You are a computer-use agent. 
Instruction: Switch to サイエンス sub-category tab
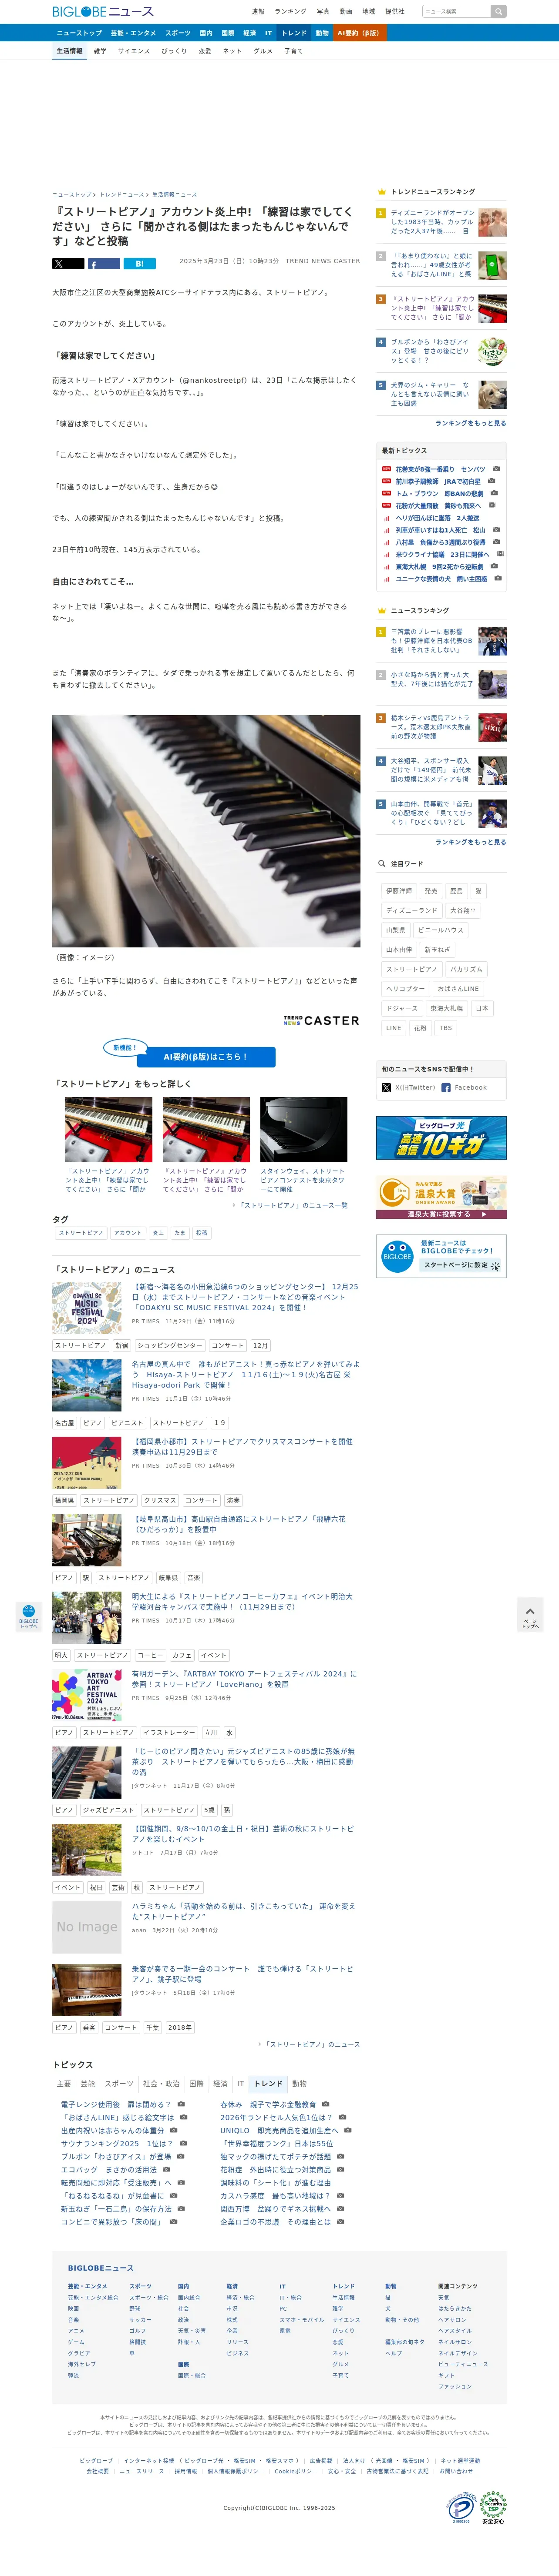134,51
